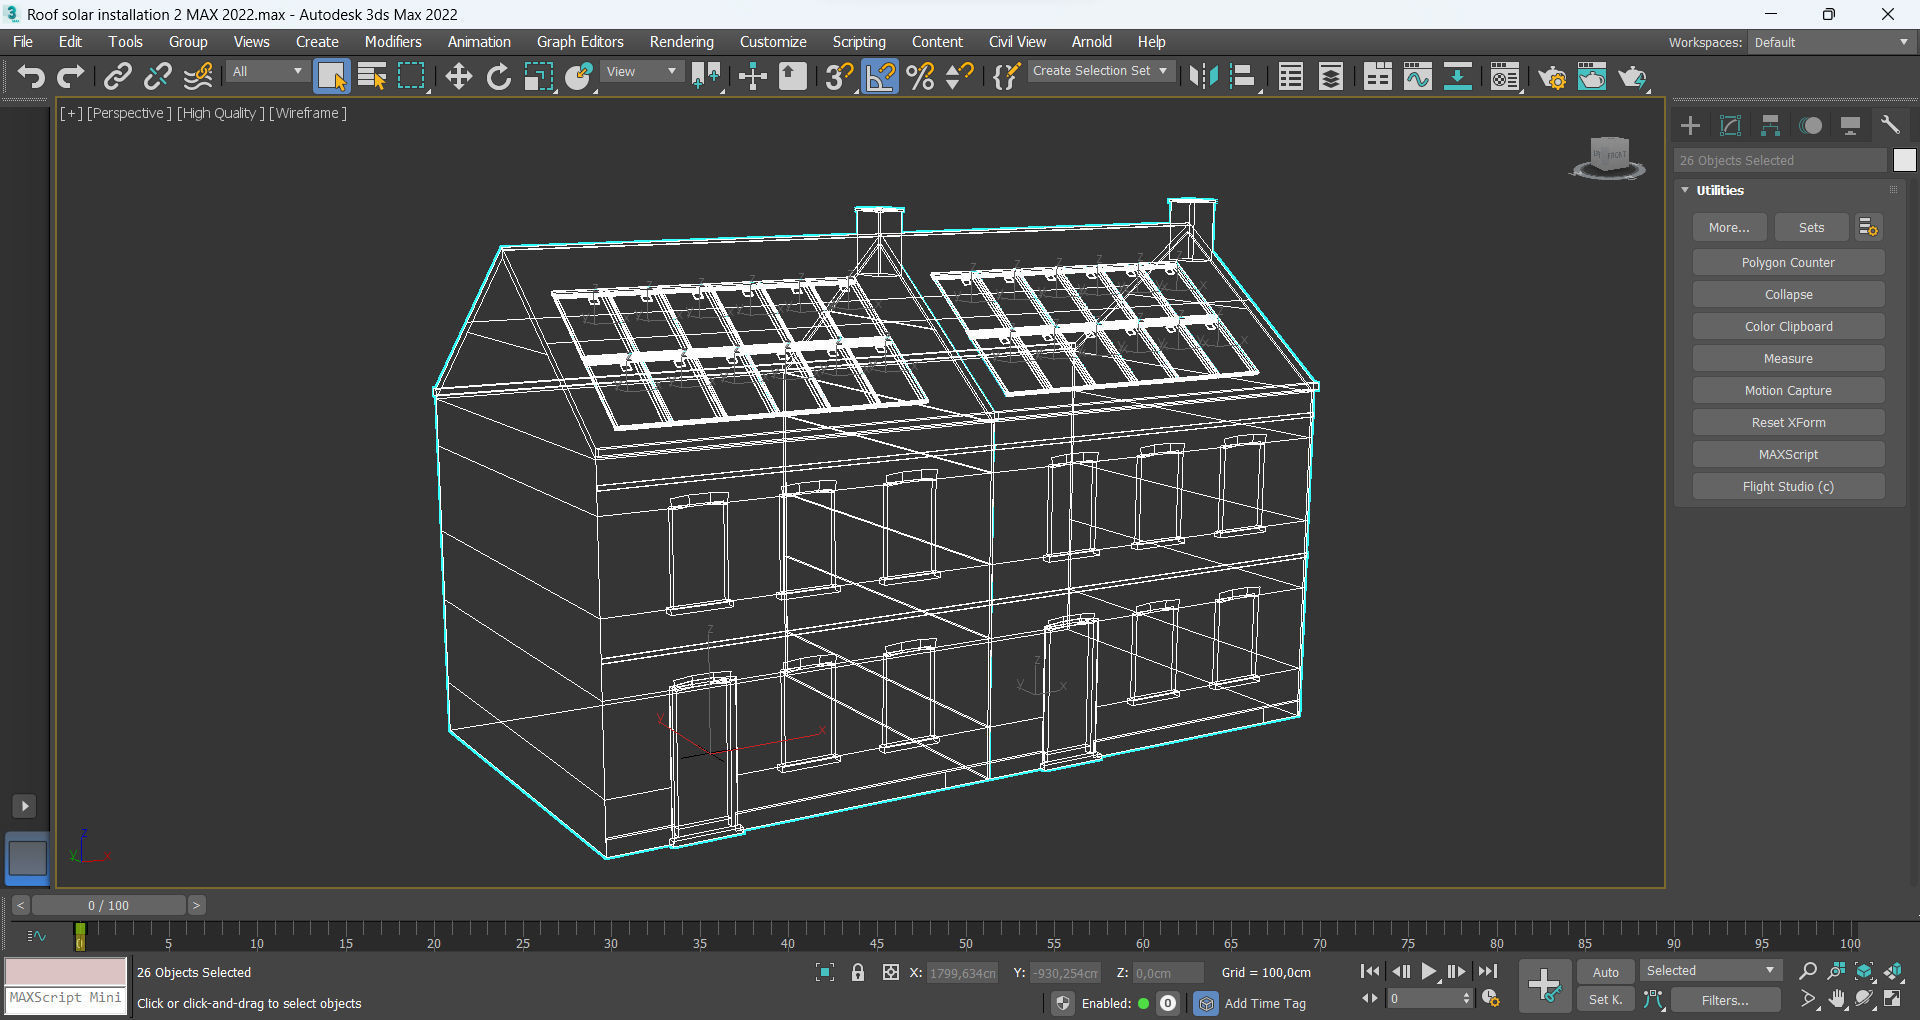Click the Polygon Counter button
The image size is (1920, 1020).
click(x=1787, y=262)
